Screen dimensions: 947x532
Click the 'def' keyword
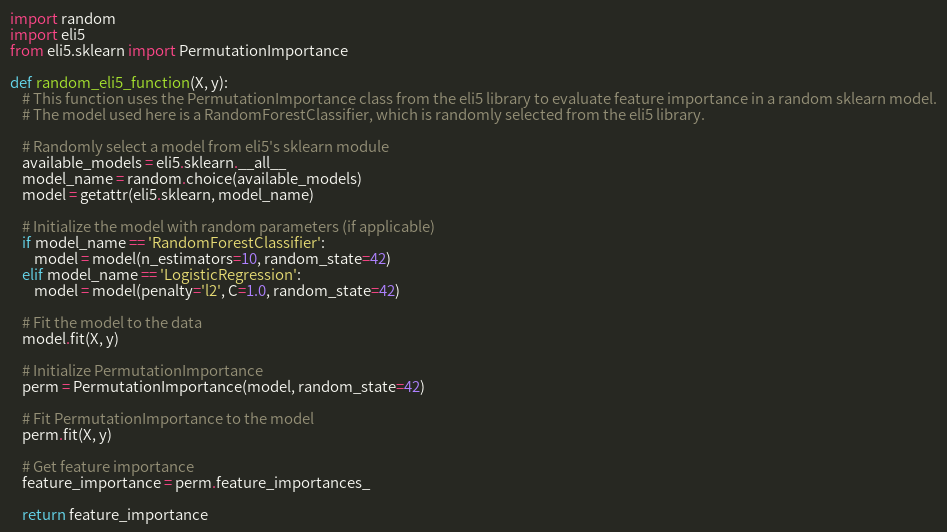21,83
